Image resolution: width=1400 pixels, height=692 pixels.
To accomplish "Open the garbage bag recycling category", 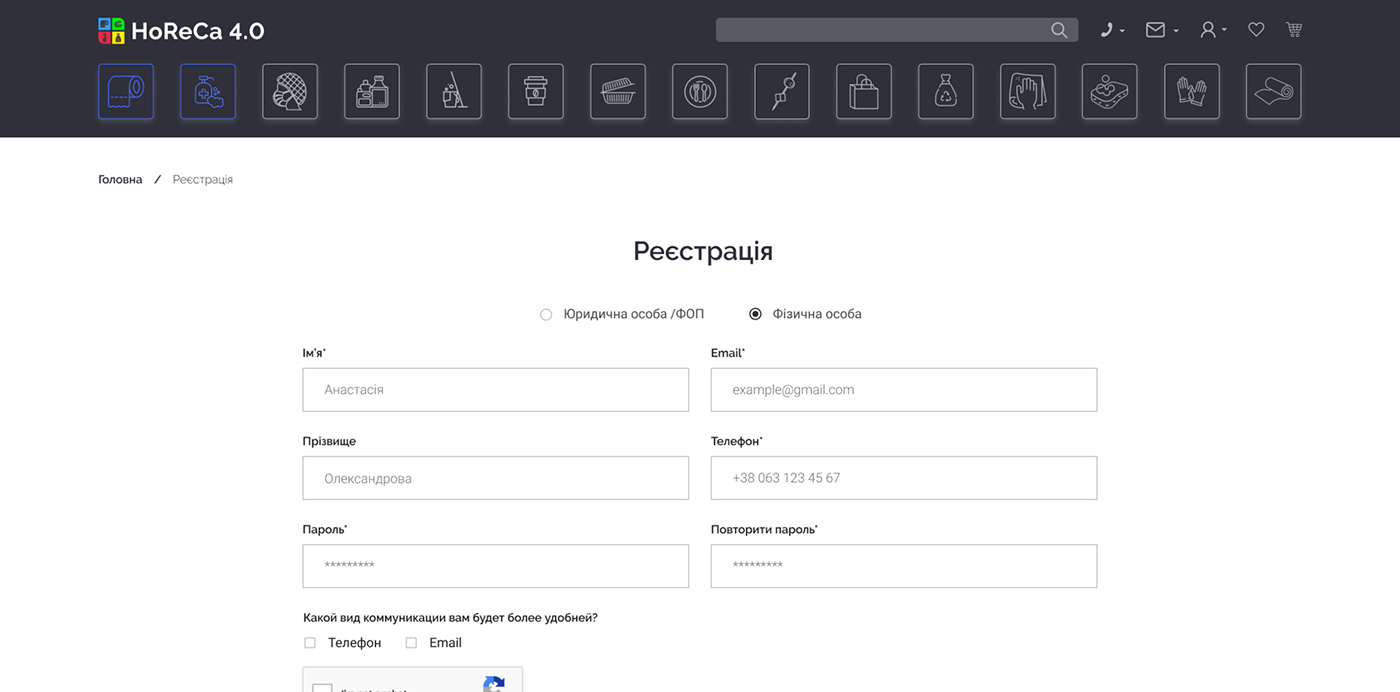I will pos(946,92).
